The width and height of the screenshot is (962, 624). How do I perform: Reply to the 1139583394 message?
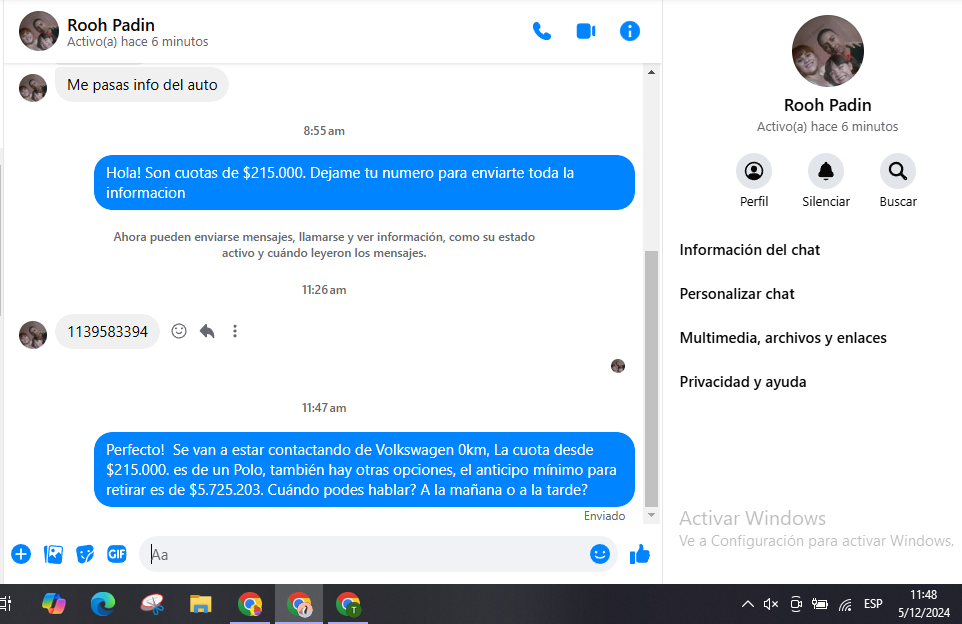coord(207,331)
